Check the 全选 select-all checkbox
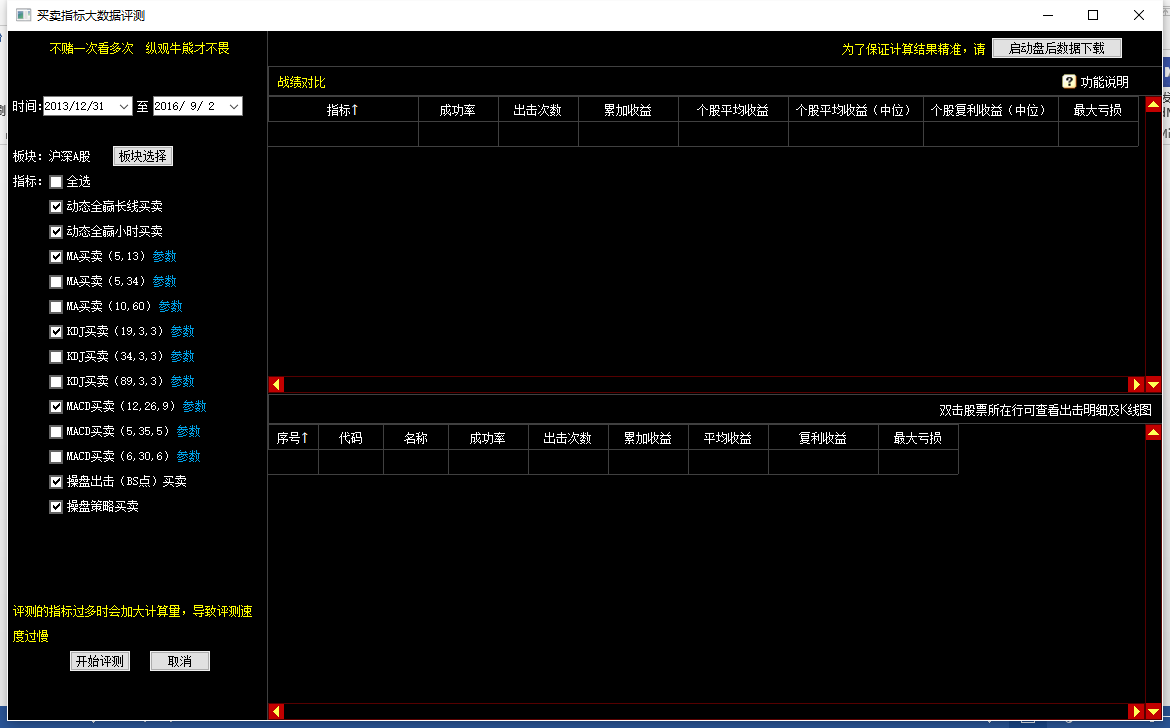 point(56,182)
